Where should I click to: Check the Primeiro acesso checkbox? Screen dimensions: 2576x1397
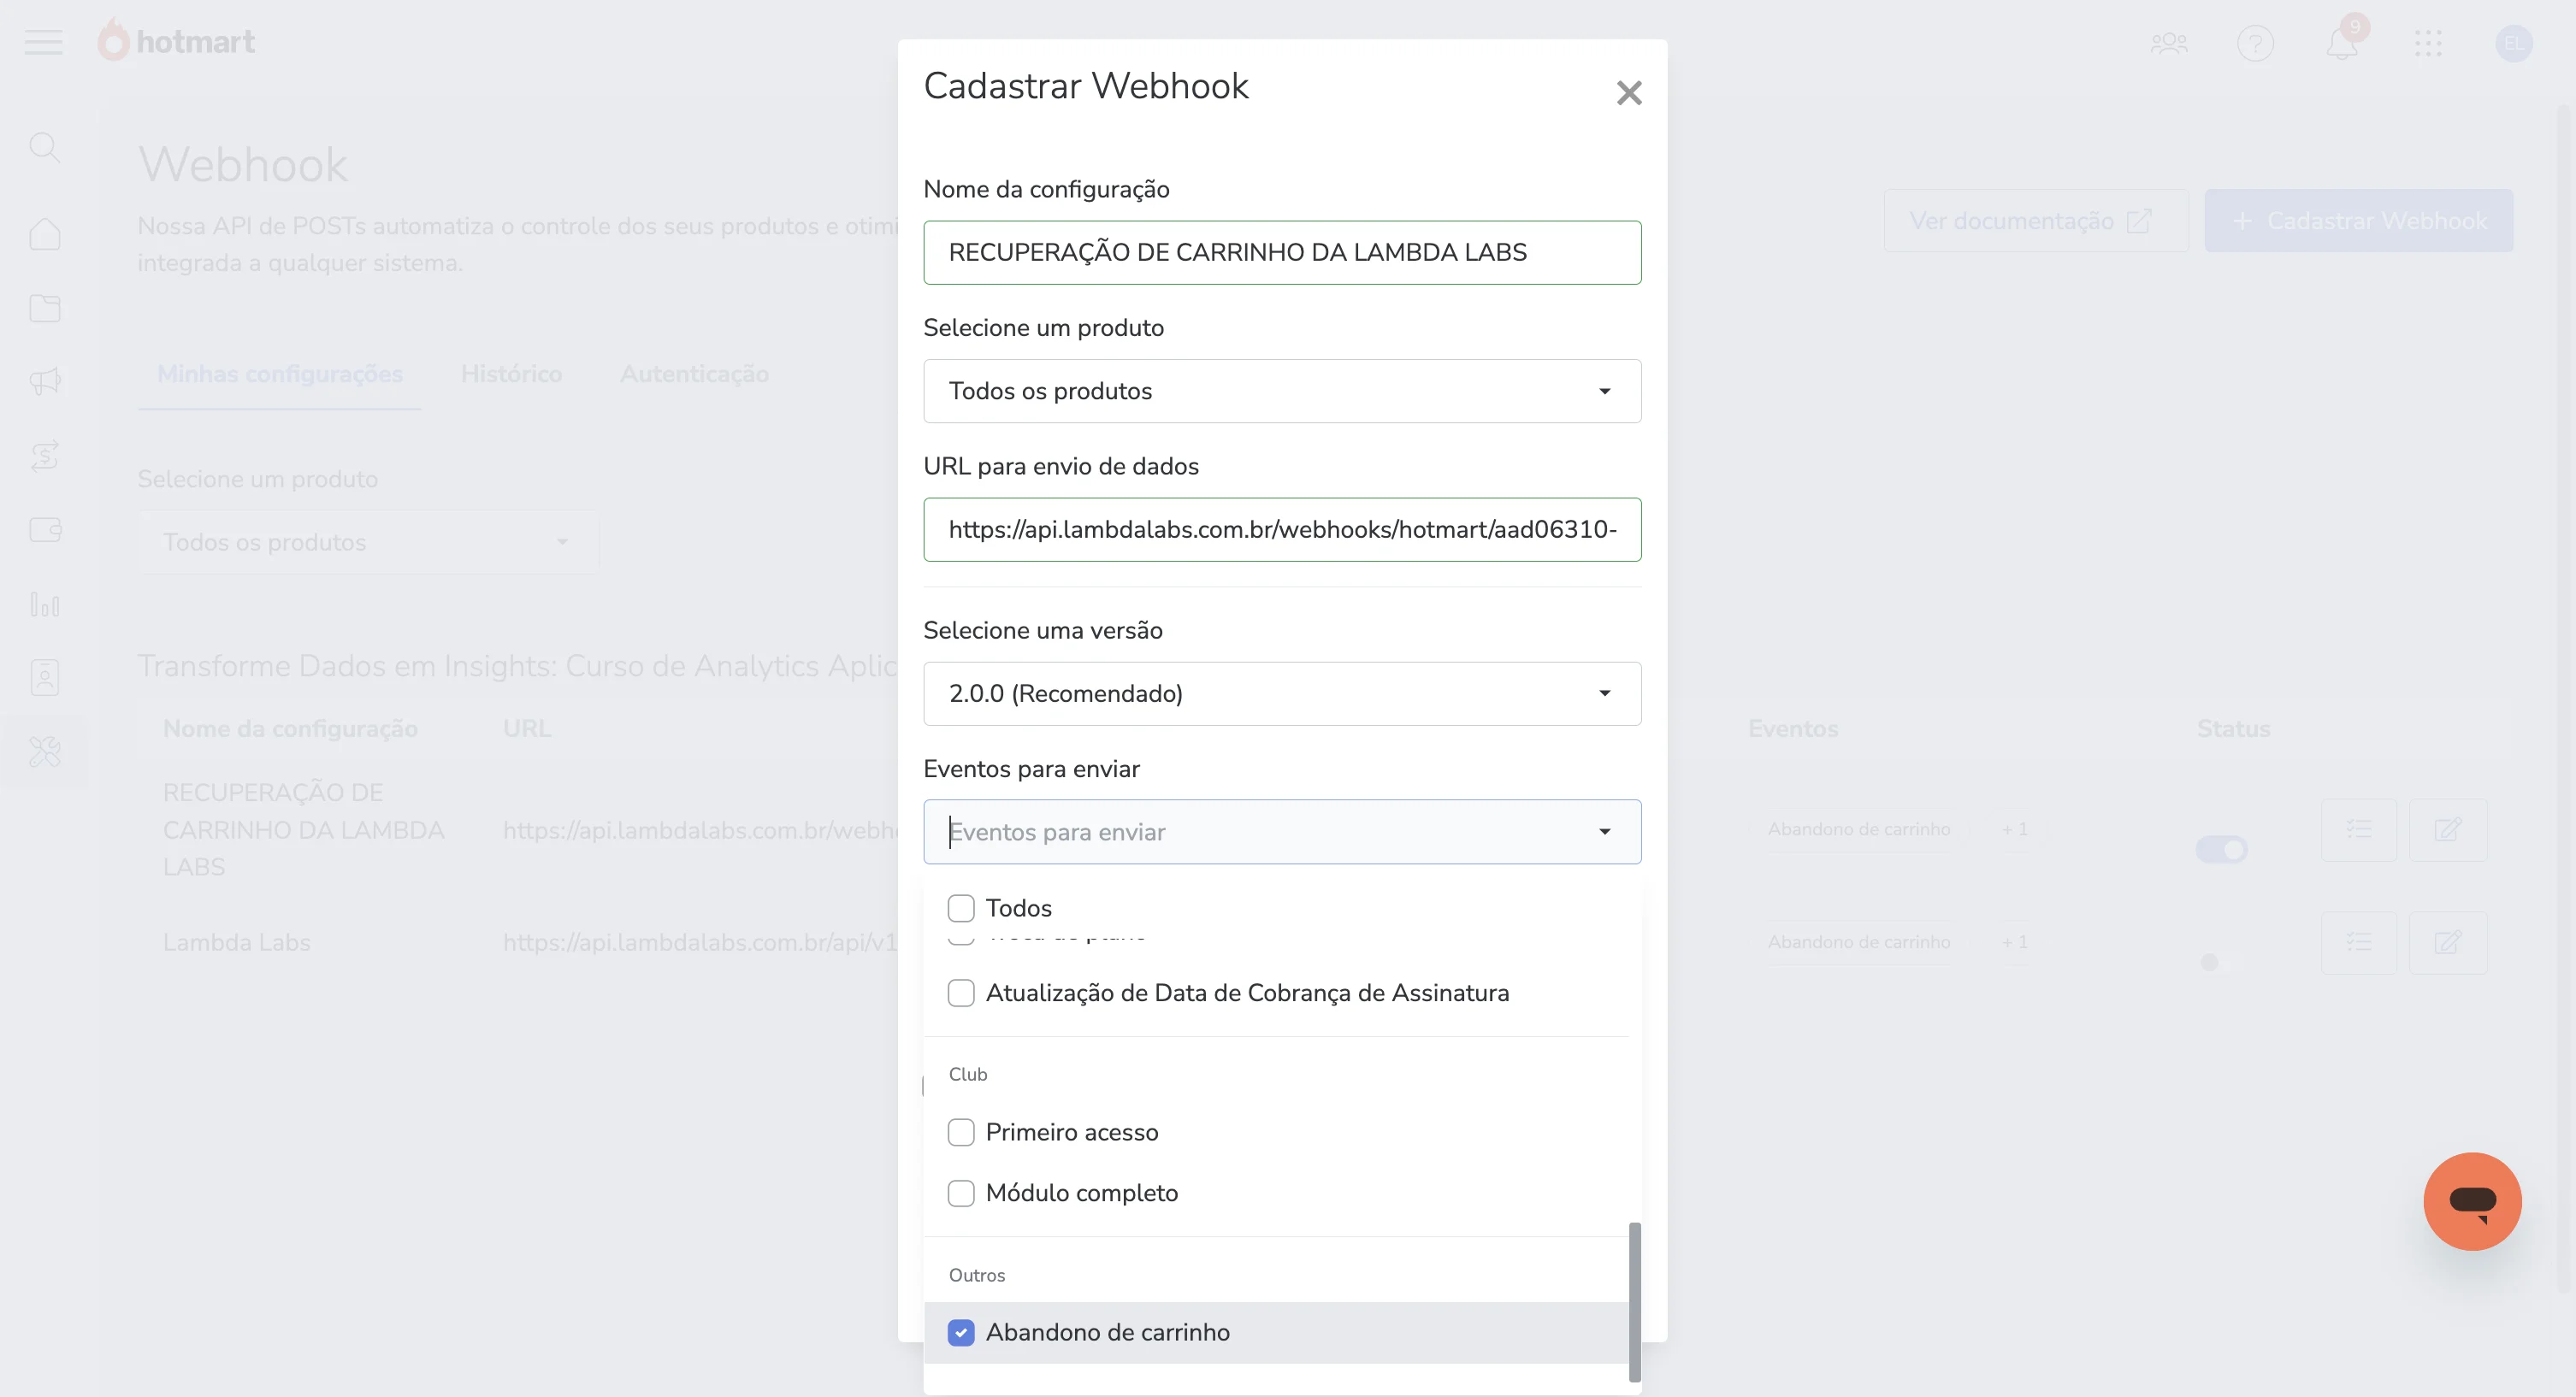961,1131
